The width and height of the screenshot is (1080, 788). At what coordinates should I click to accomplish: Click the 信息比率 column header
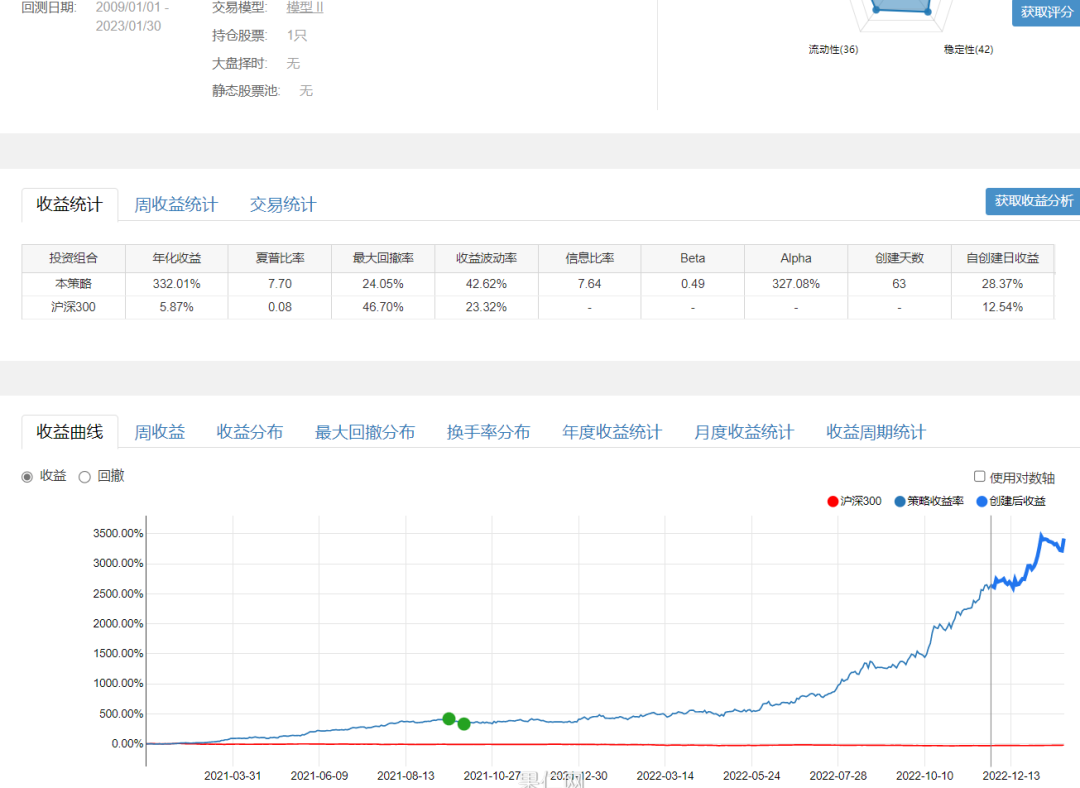click(590, 258)
